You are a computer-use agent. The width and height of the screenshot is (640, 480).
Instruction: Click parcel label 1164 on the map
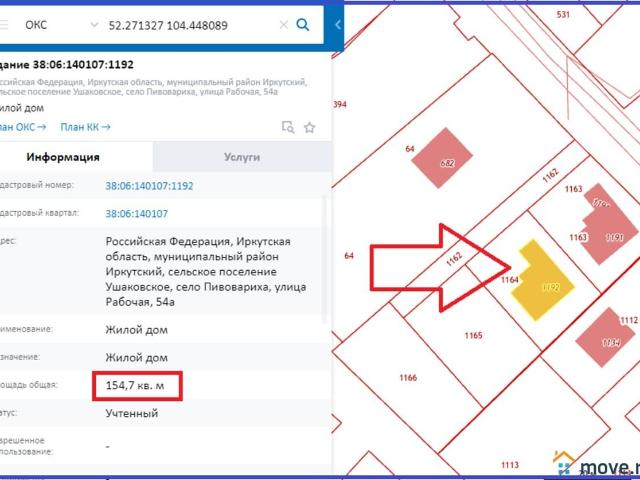[x=510, y=280]
